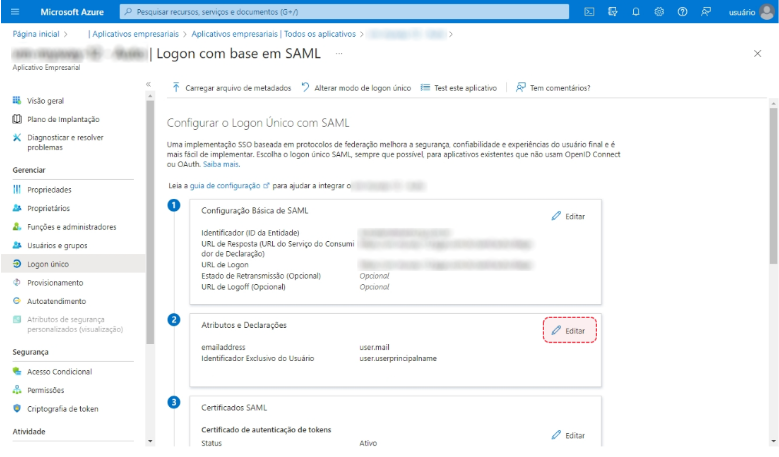The width and height of the screenshot is (779, 457).
Task: Click the Saiba mais link
Action: pos(221,164)
